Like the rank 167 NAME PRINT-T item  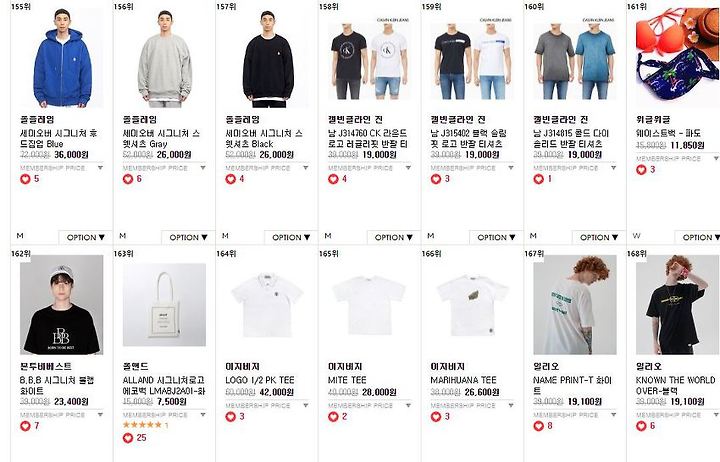(x=539, y=426)
